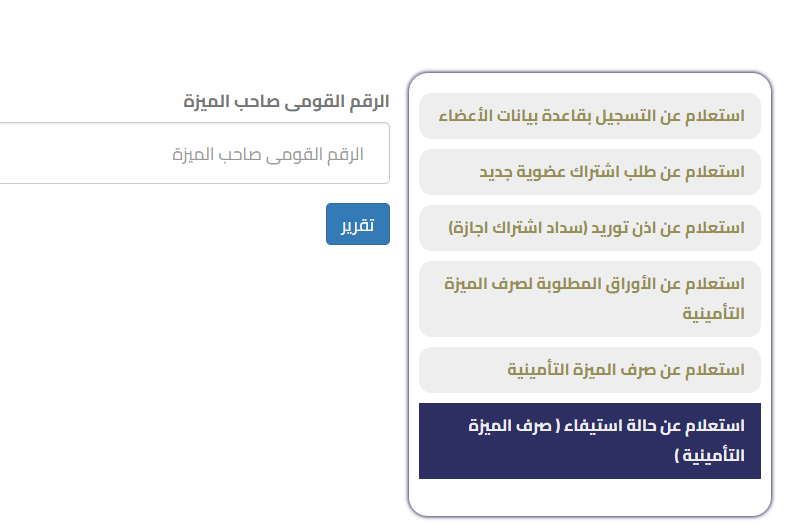The image size is (787, 531).
Task: Open the members database registration inquiry
Action: click(590, 116)
